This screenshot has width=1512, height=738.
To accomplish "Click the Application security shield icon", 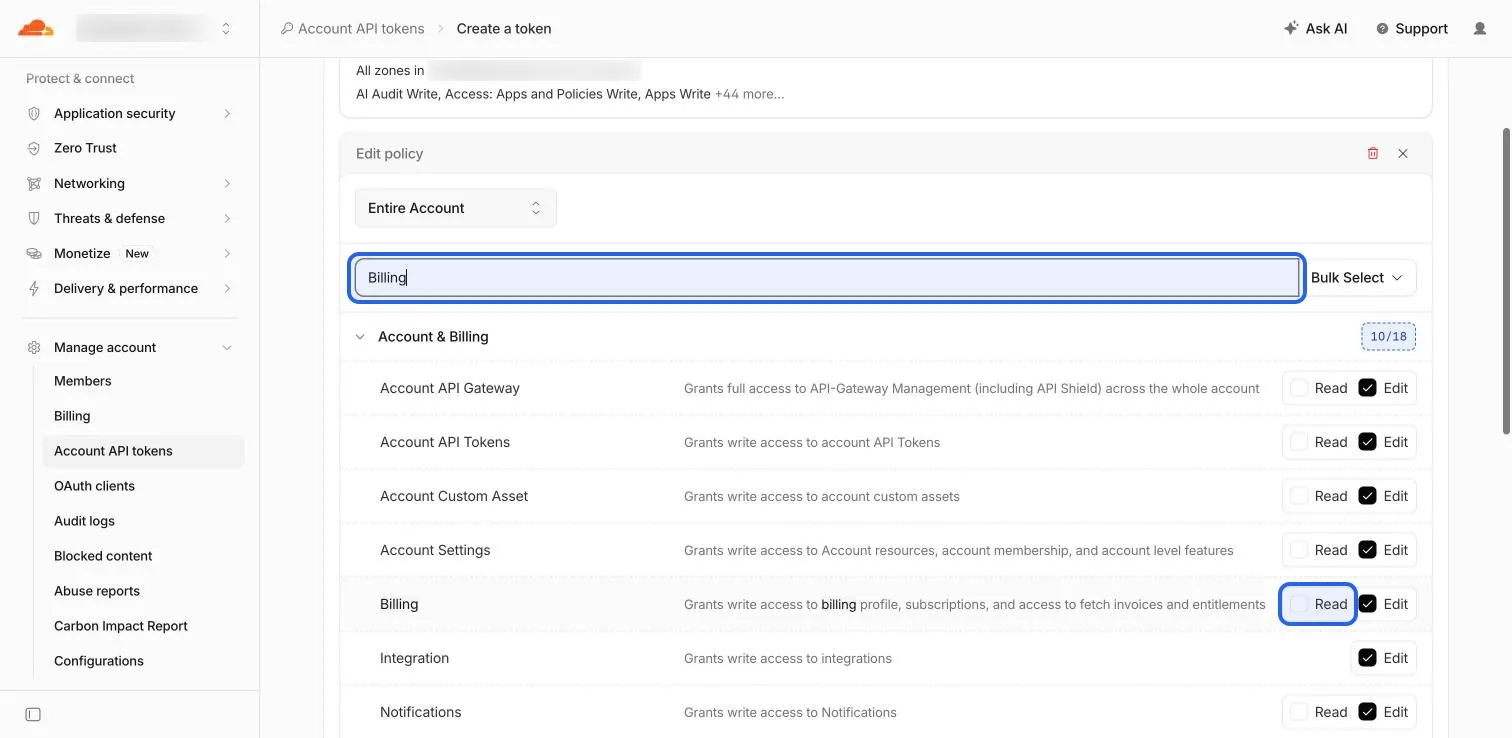I will [34, 113].
